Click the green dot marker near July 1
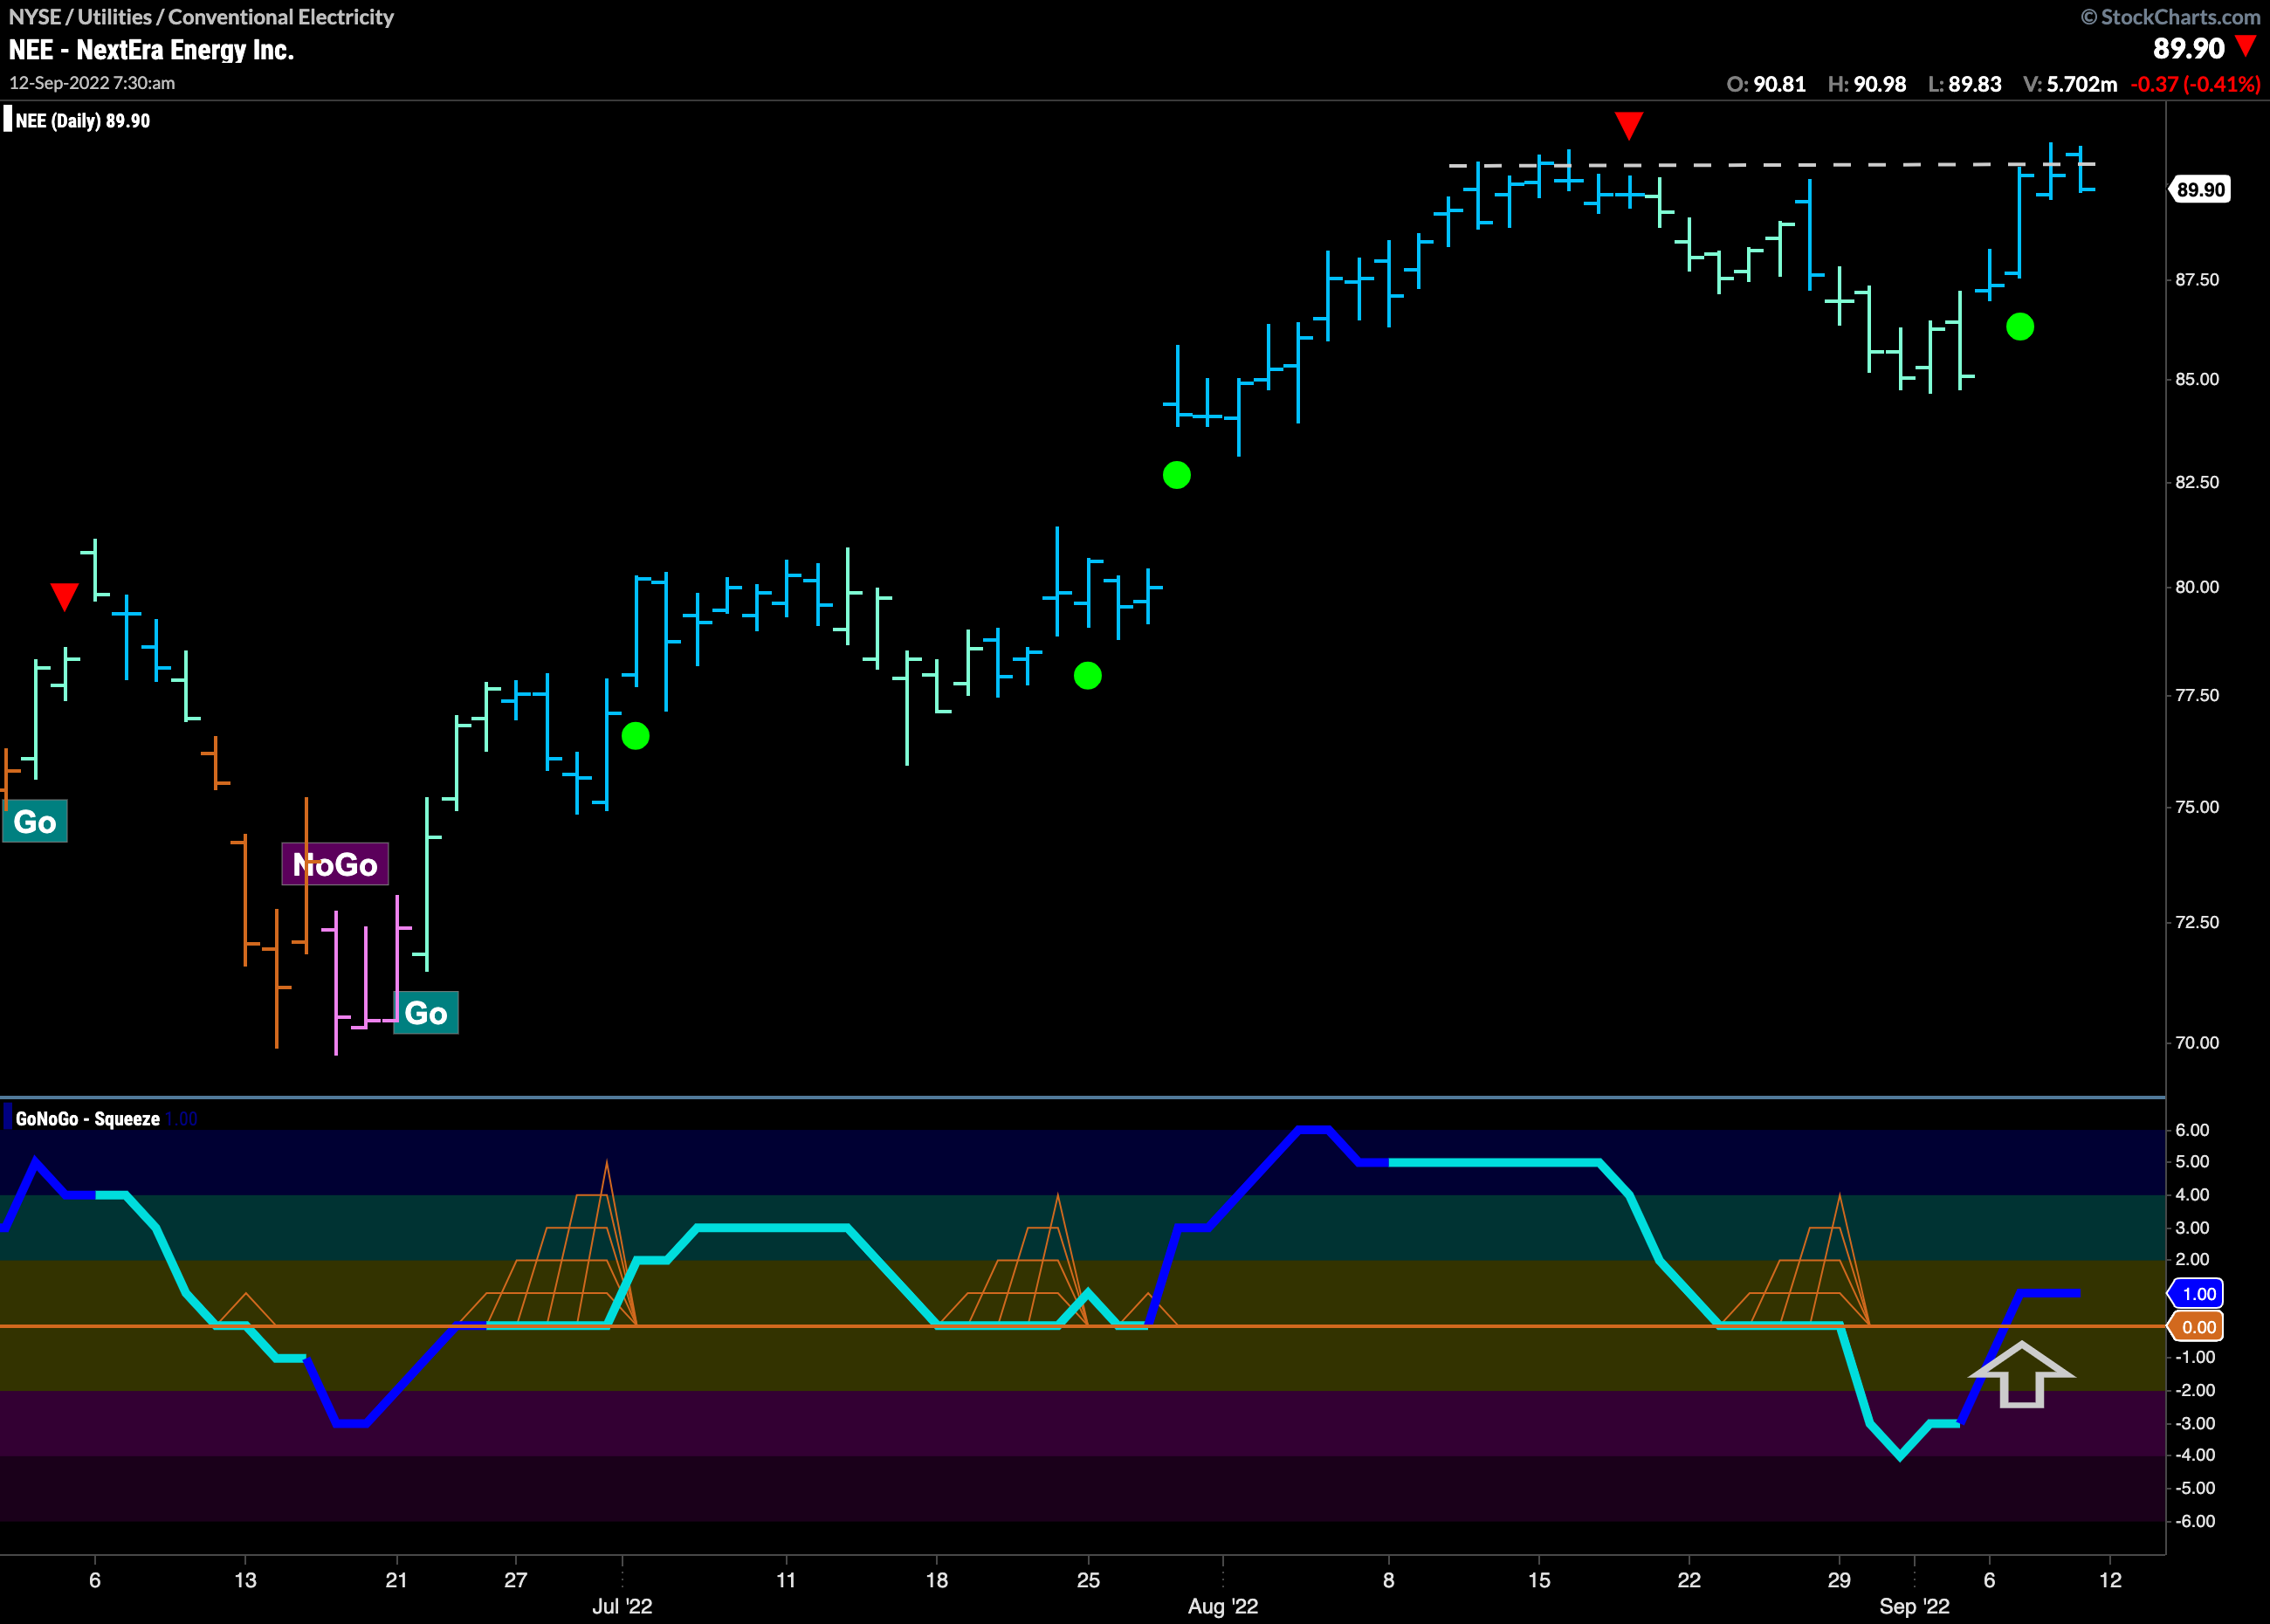The height and width of the screenshot is (1624, 2270). coord(635,736)
